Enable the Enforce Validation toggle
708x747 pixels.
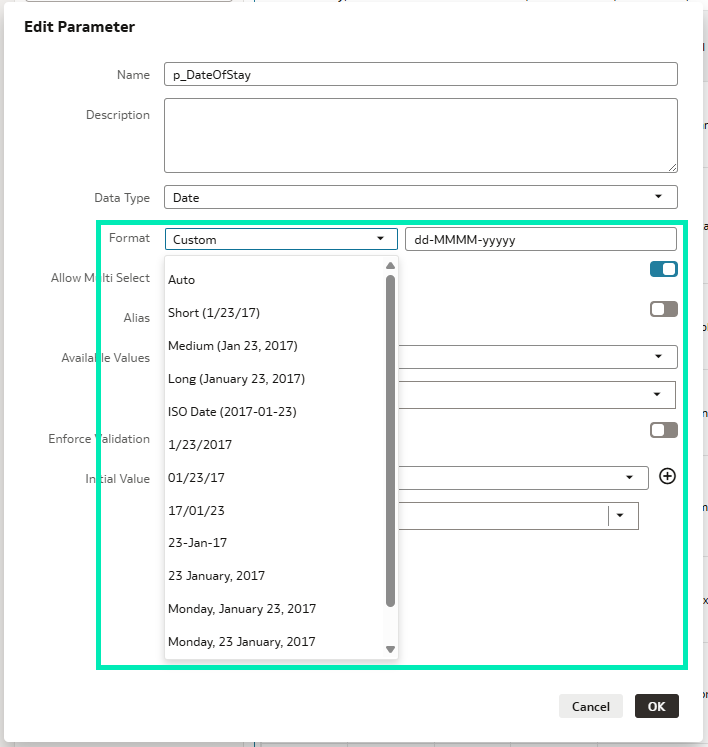pos(663,430)
